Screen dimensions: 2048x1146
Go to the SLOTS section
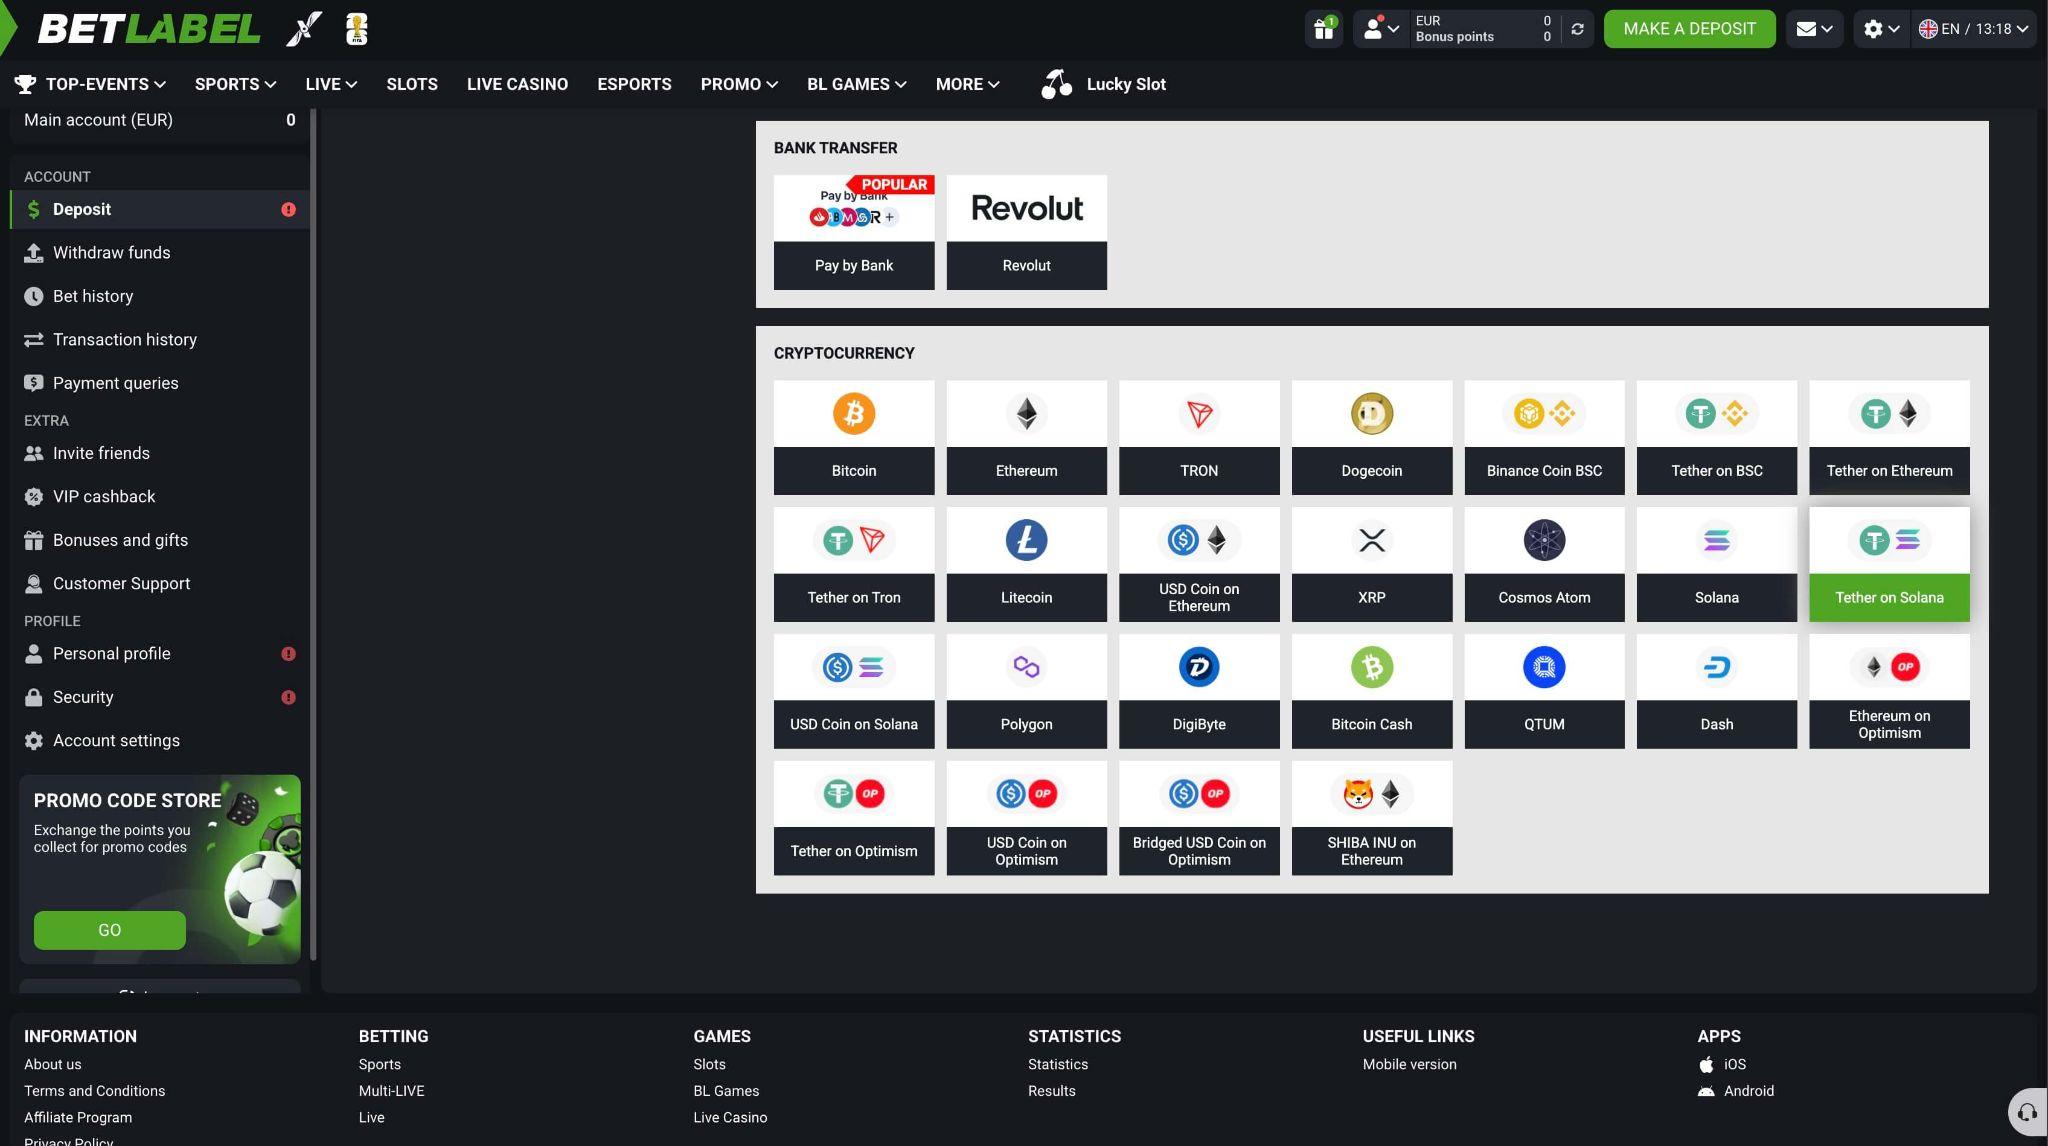click(x=412, y=84)
